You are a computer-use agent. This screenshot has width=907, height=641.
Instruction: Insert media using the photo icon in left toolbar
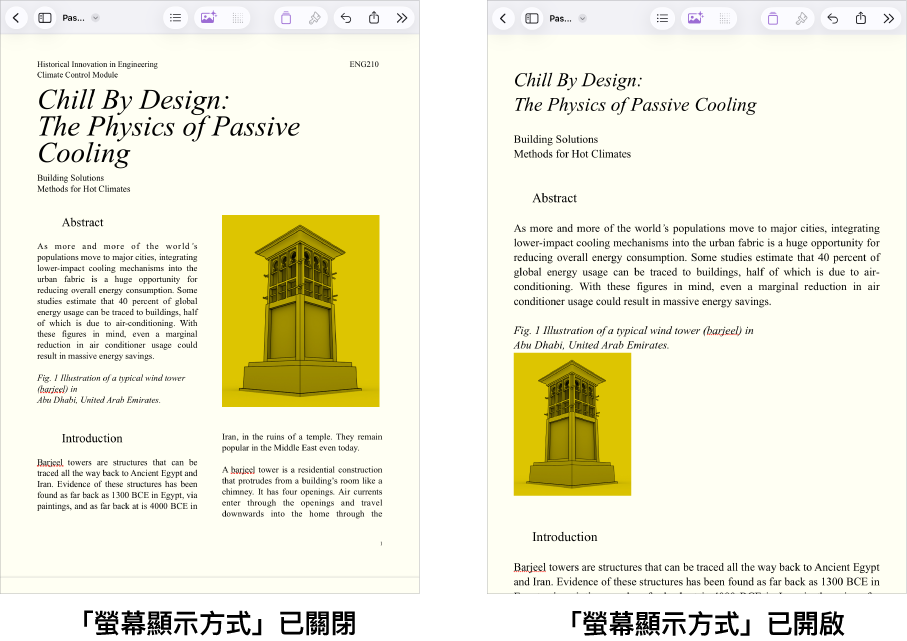point(208,17)
